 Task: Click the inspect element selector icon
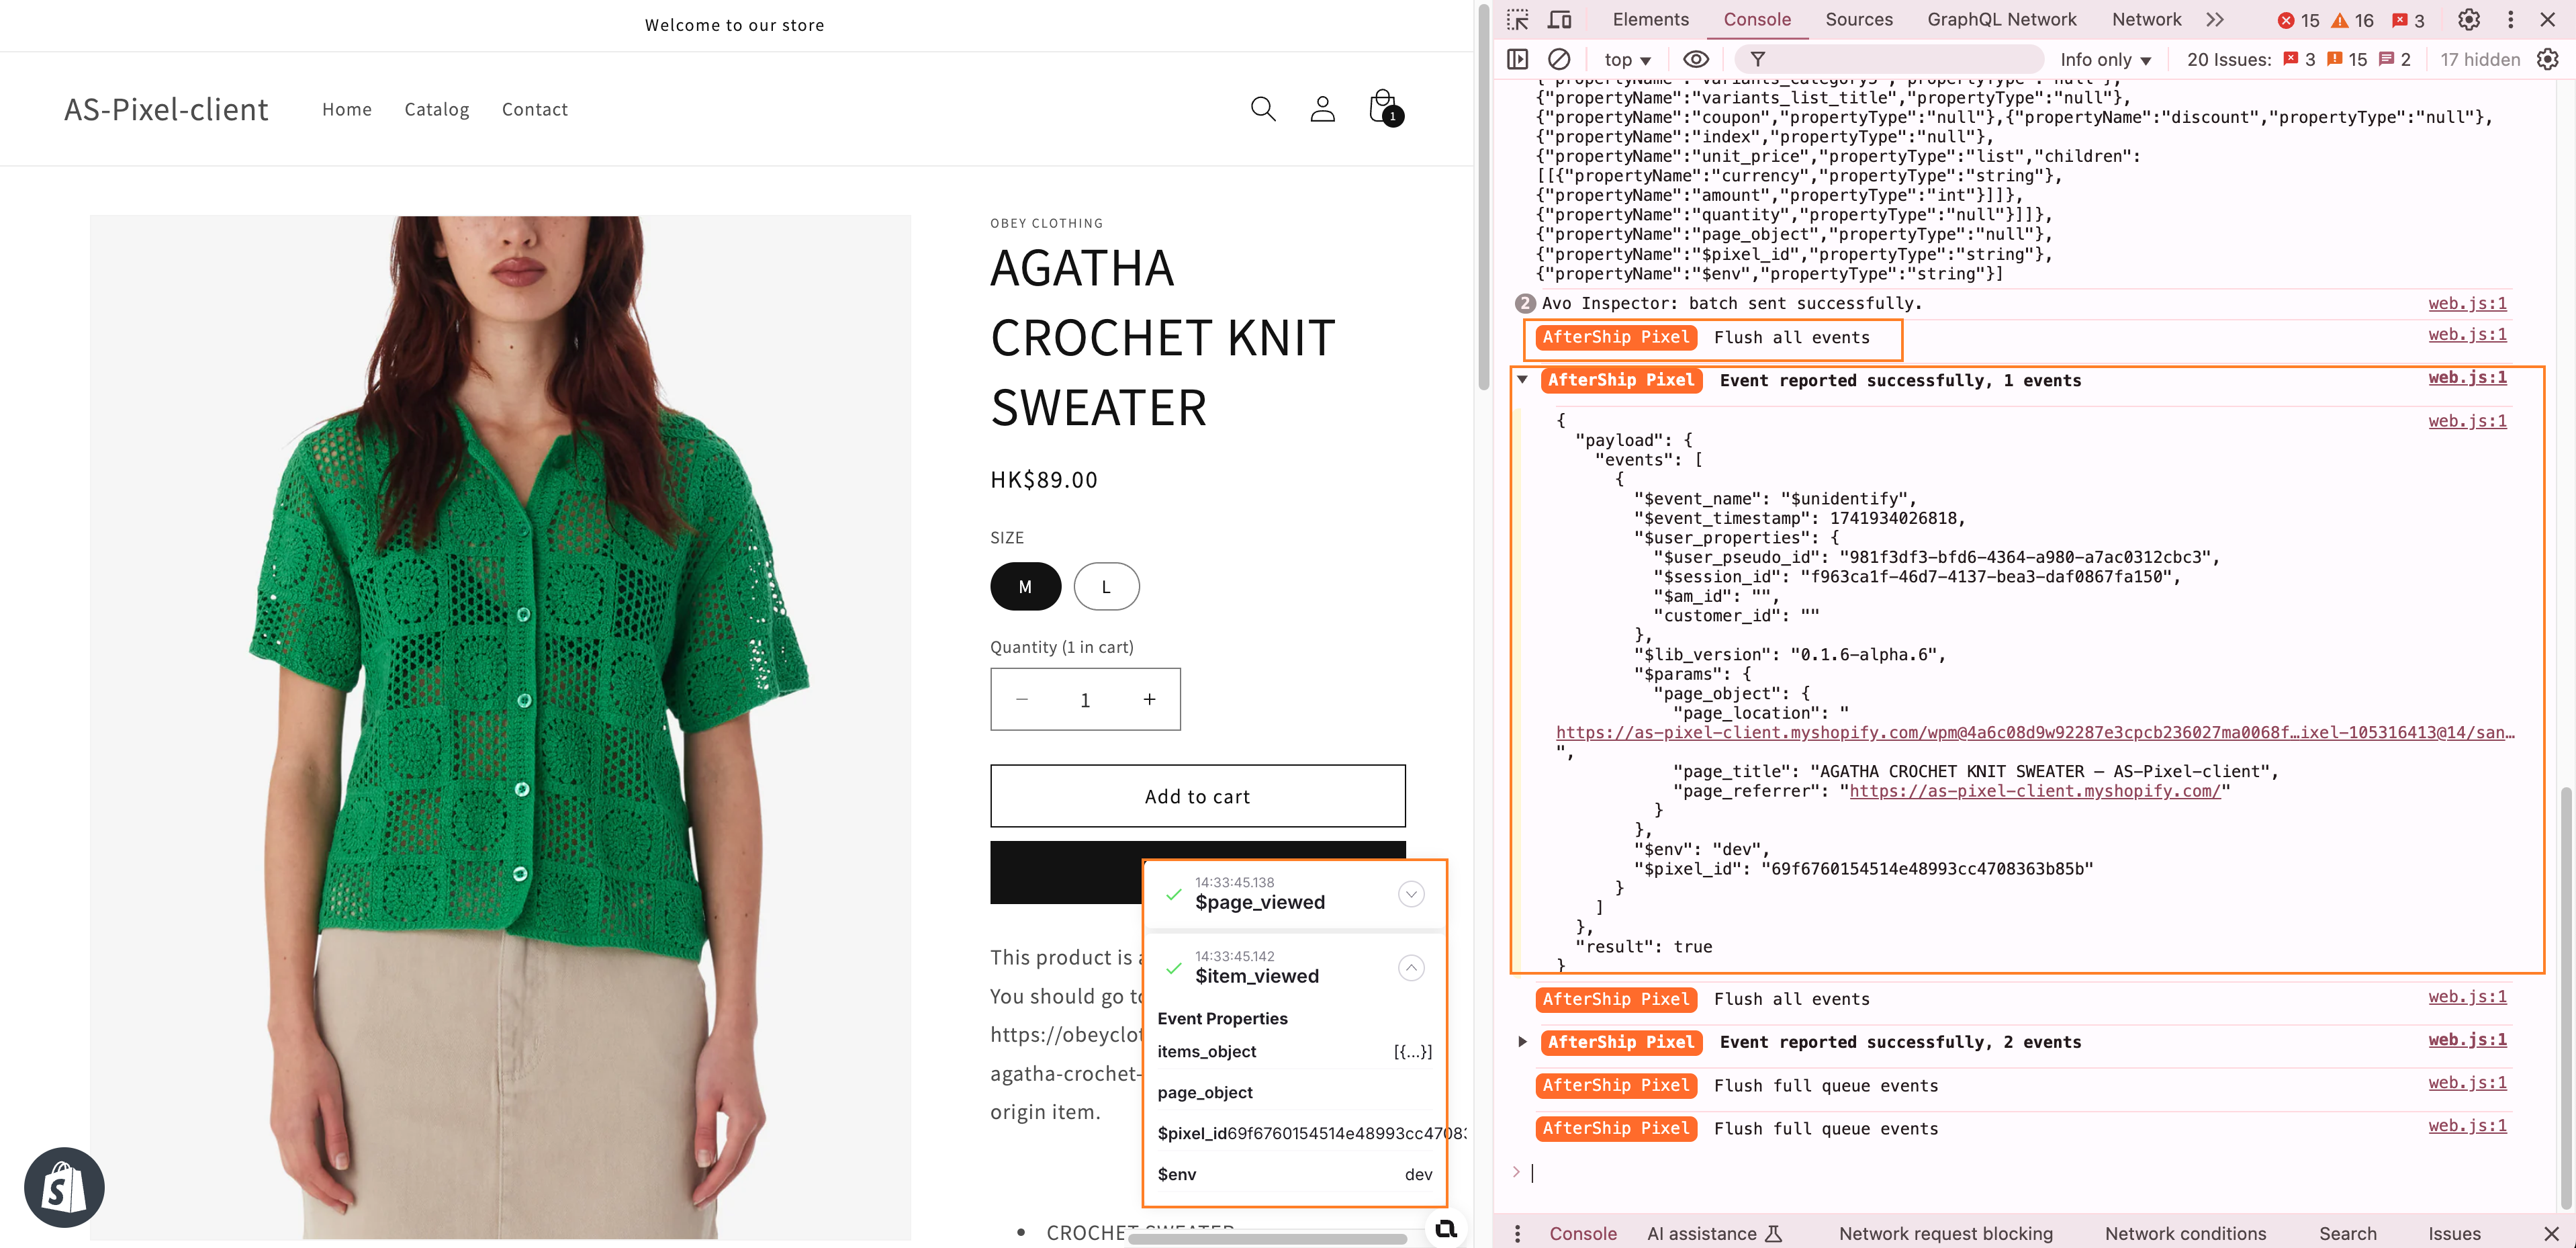point(1517,19)
